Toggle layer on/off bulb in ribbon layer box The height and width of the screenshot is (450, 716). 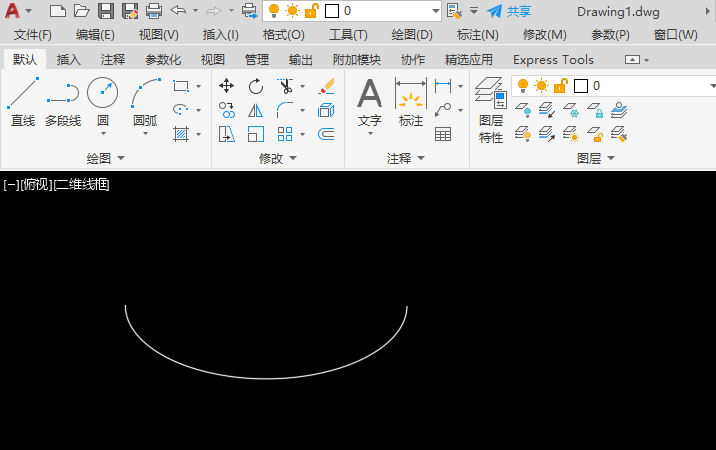point(523,85)
